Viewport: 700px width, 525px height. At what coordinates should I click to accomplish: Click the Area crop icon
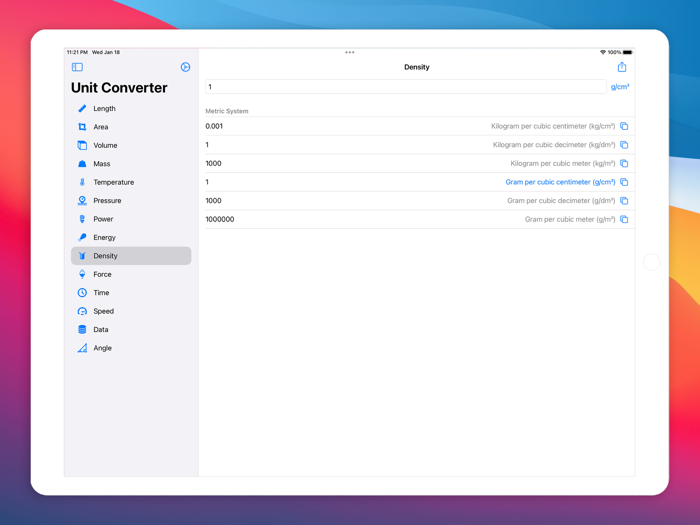pyautogui.click(x=82, y=127)
